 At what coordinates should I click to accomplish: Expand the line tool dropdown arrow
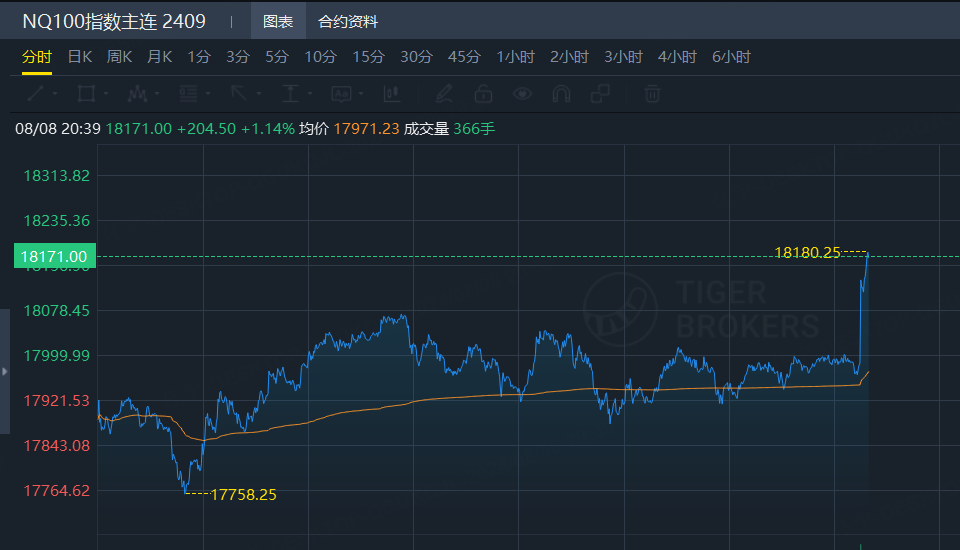tap(55, 94)
